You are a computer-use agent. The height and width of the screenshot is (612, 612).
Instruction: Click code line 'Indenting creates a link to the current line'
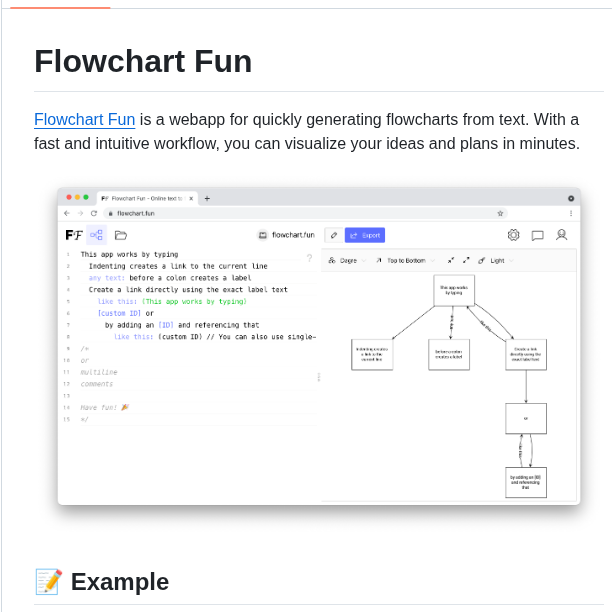point(178,266)
